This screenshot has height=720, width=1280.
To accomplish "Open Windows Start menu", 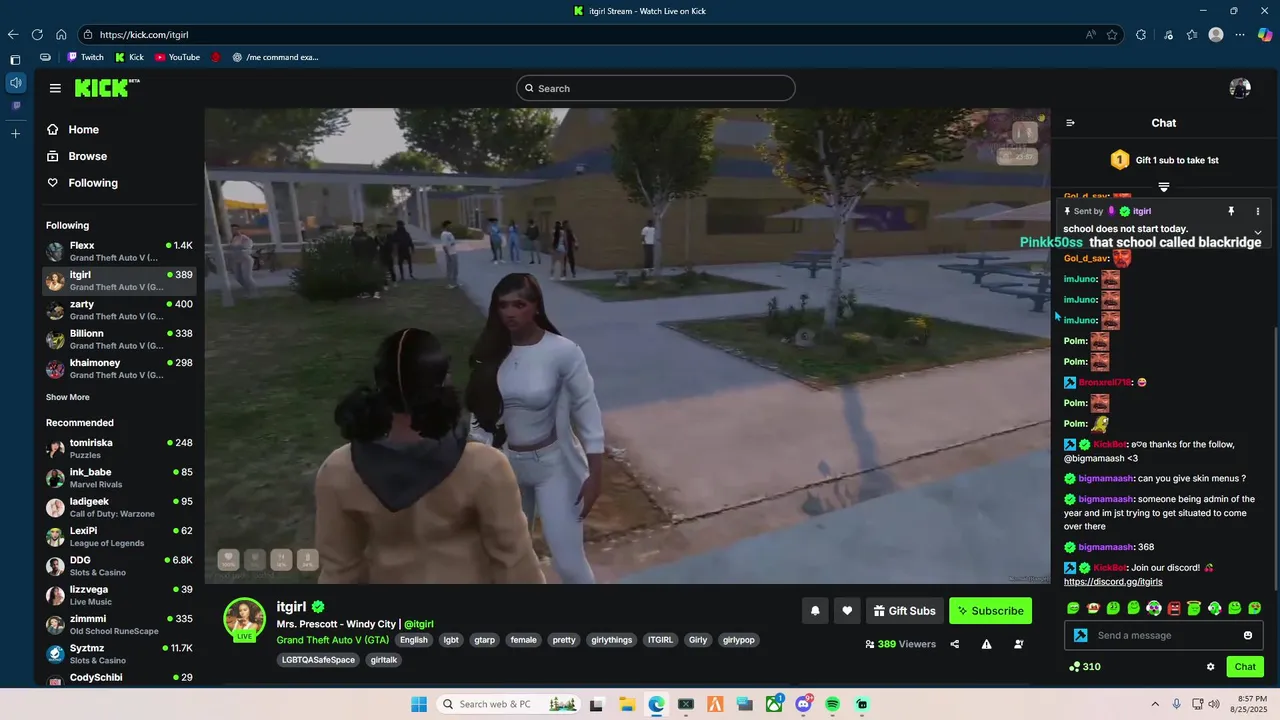I will tap(419, 704).
